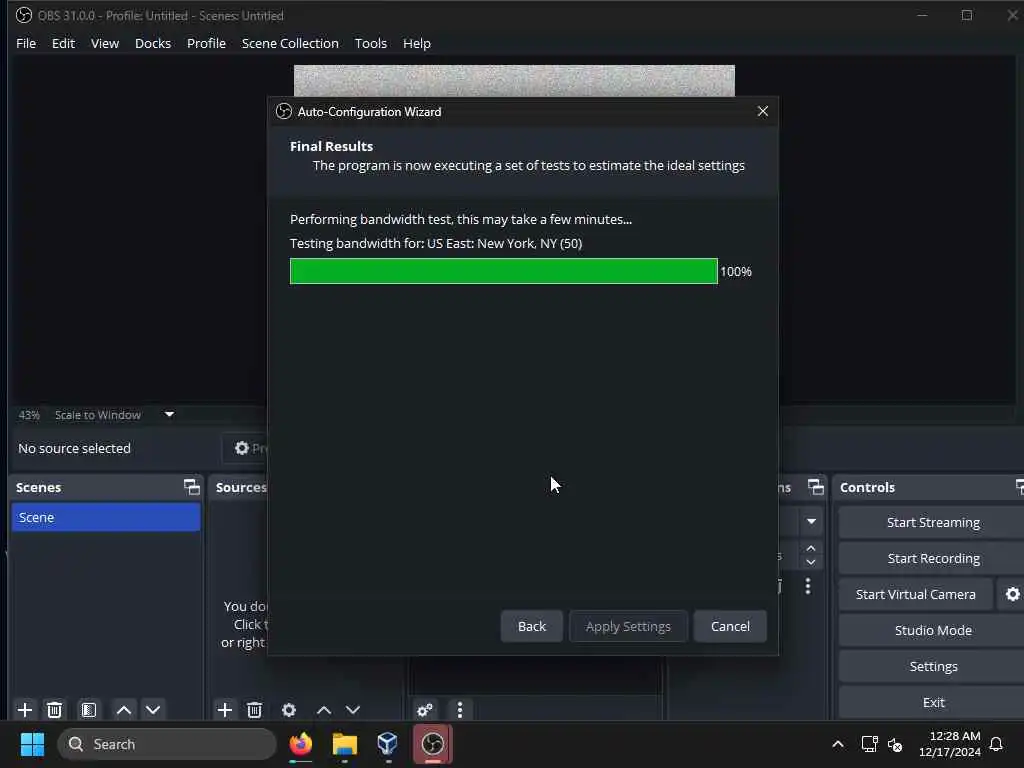Open the Profile menu
This screenshot has width=1024, height=768.
pyautogui.click(x=206, y=43)
